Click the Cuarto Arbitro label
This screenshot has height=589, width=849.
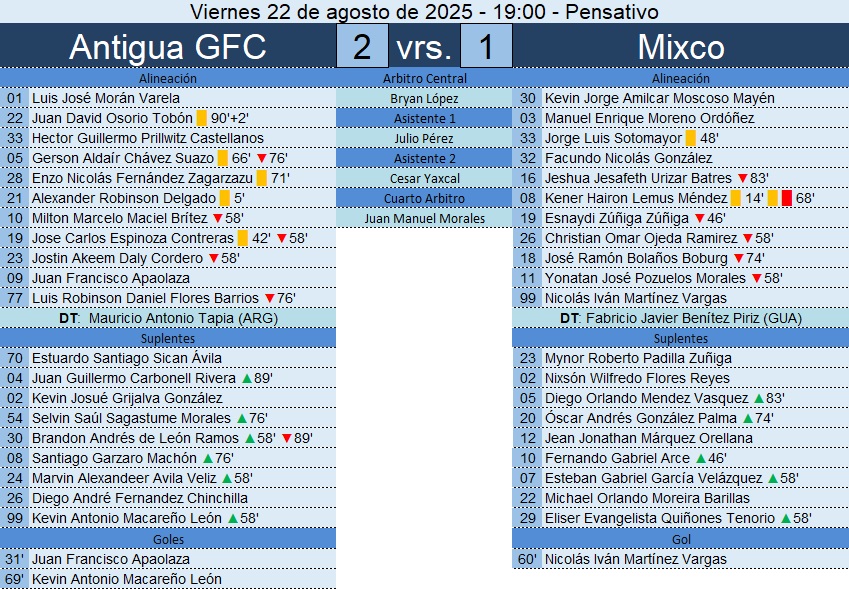(424, 198)
